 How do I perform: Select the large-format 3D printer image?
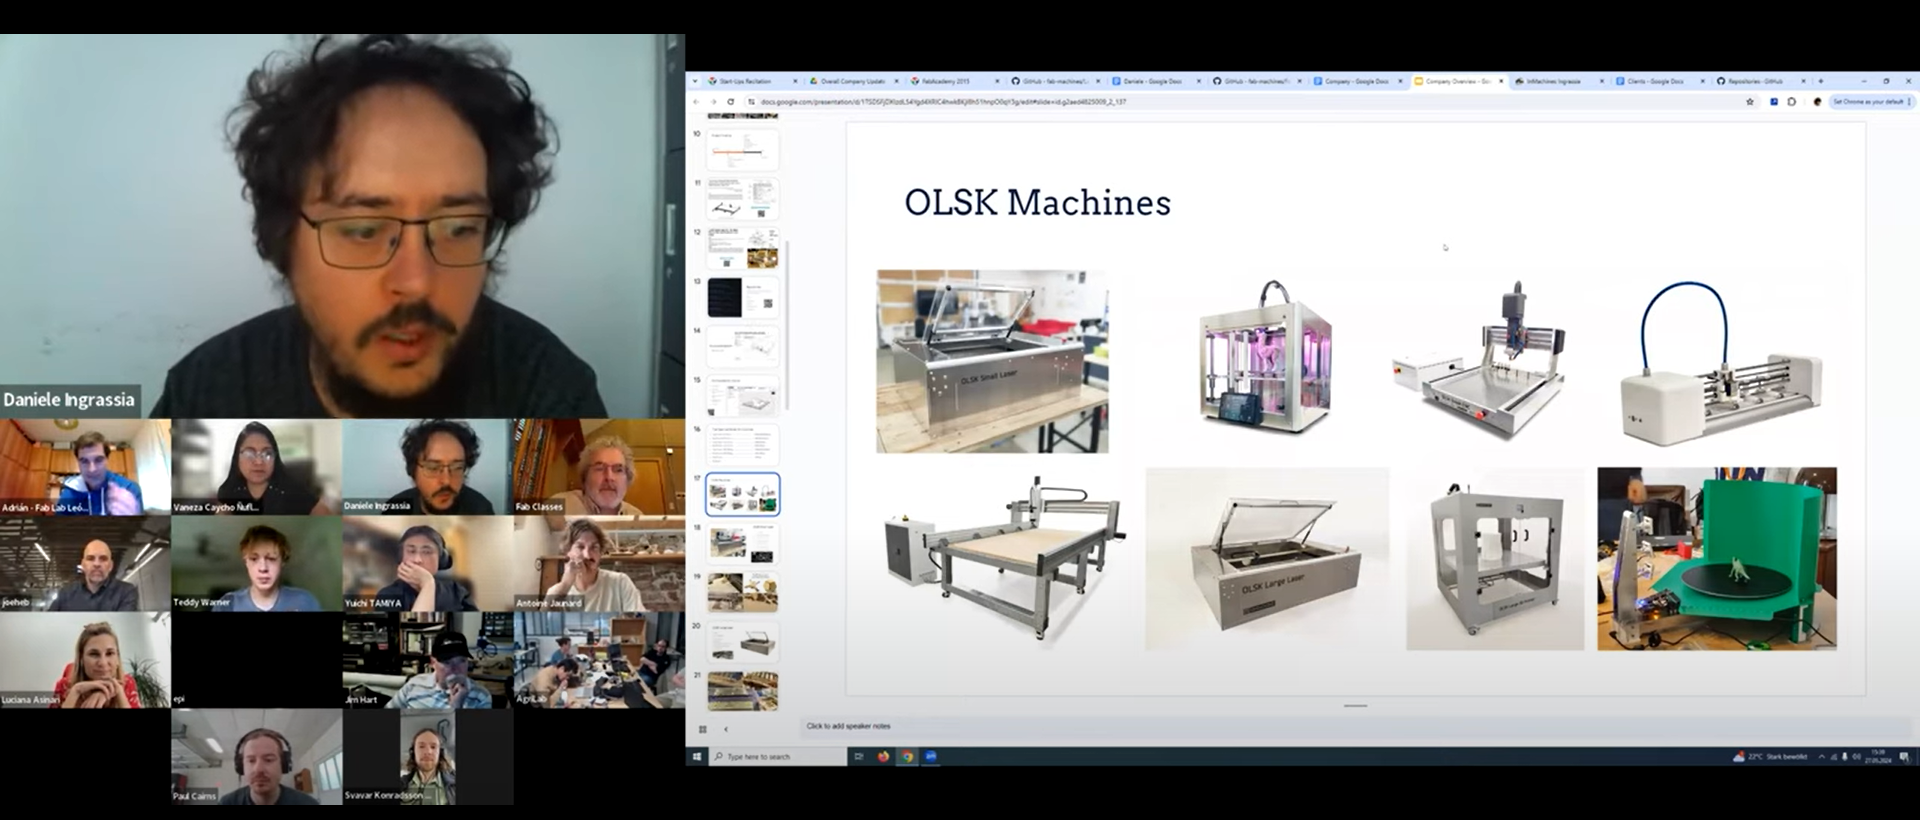[1495, 559]
